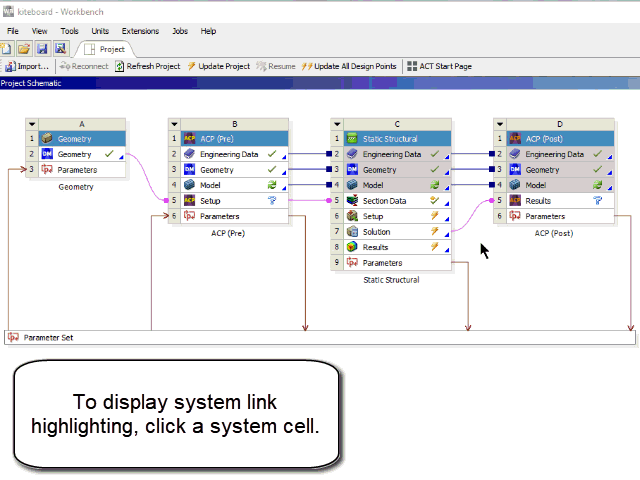Open the Units menu

(x=100, y=31)
